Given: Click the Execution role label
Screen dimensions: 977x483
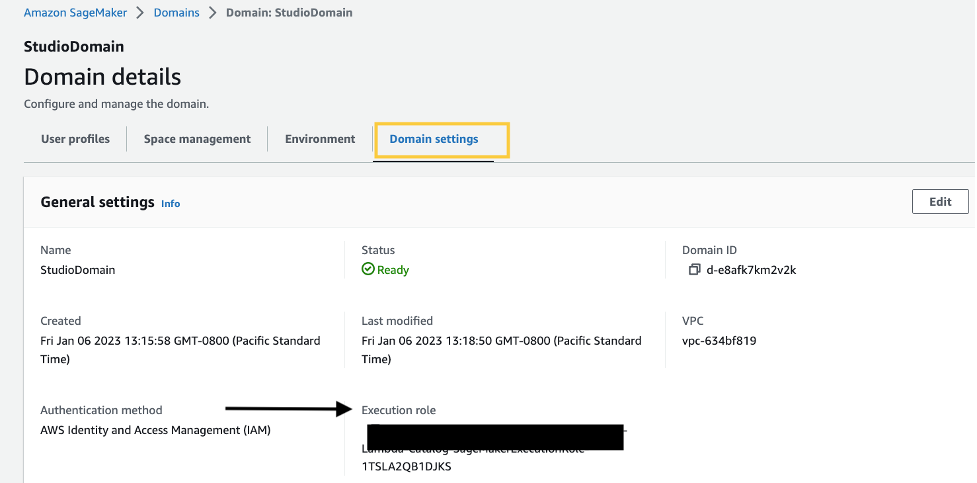Looking at the screenshot, I should 399,410.
